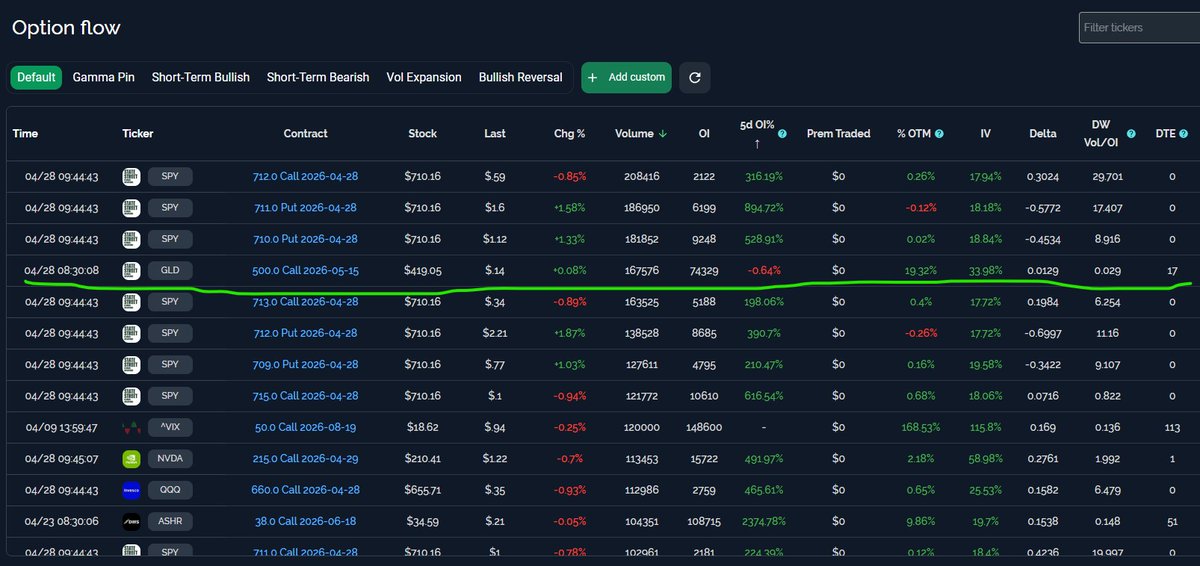Open the 712.0 Call 2026-04-28 contract link

pyautogui.click(x=305, y=176)
